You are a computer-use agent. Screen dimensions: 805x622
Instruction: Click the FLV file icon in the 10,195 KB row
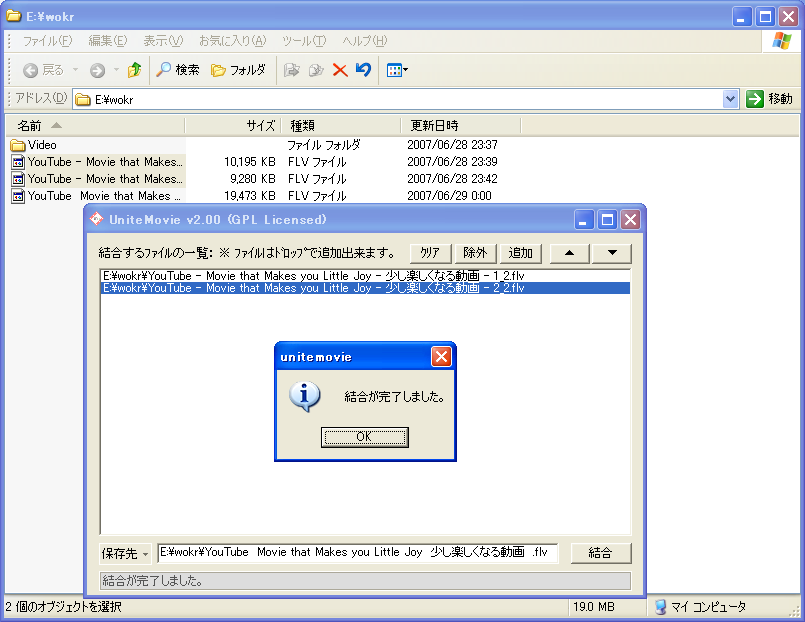click(x=18, y=162)
